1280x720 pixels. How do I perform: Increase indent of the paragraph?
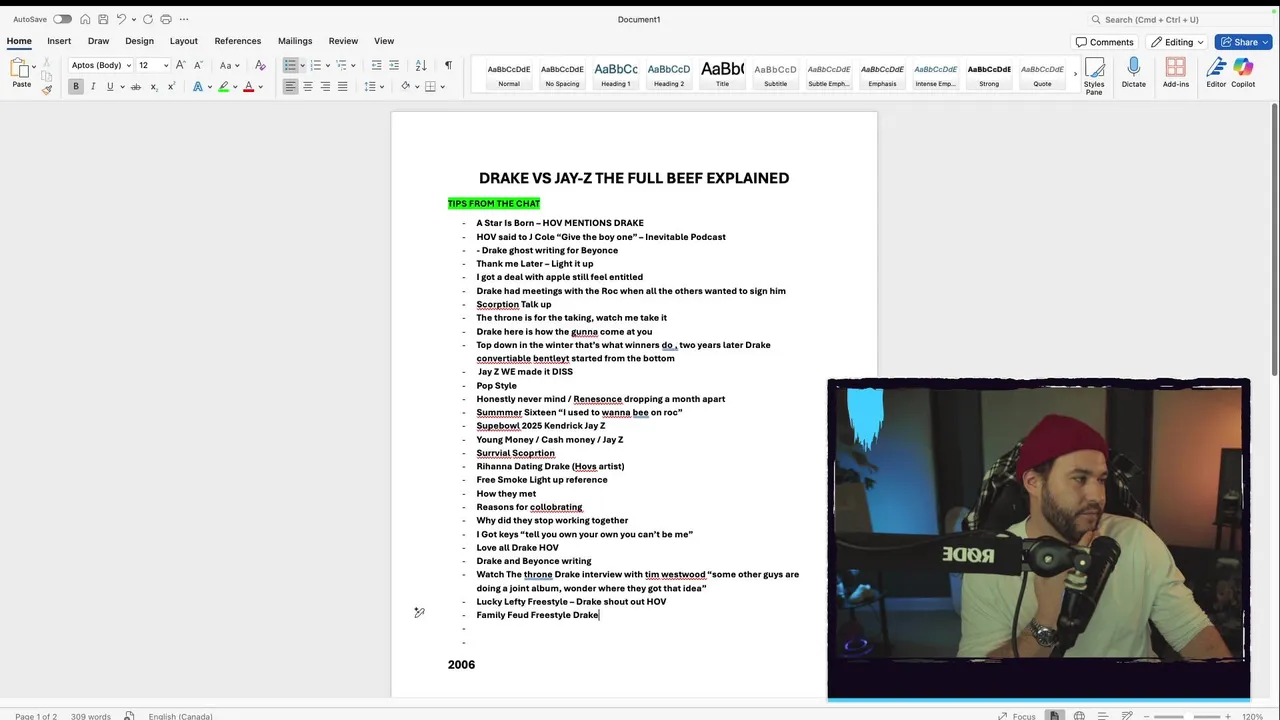394,65
